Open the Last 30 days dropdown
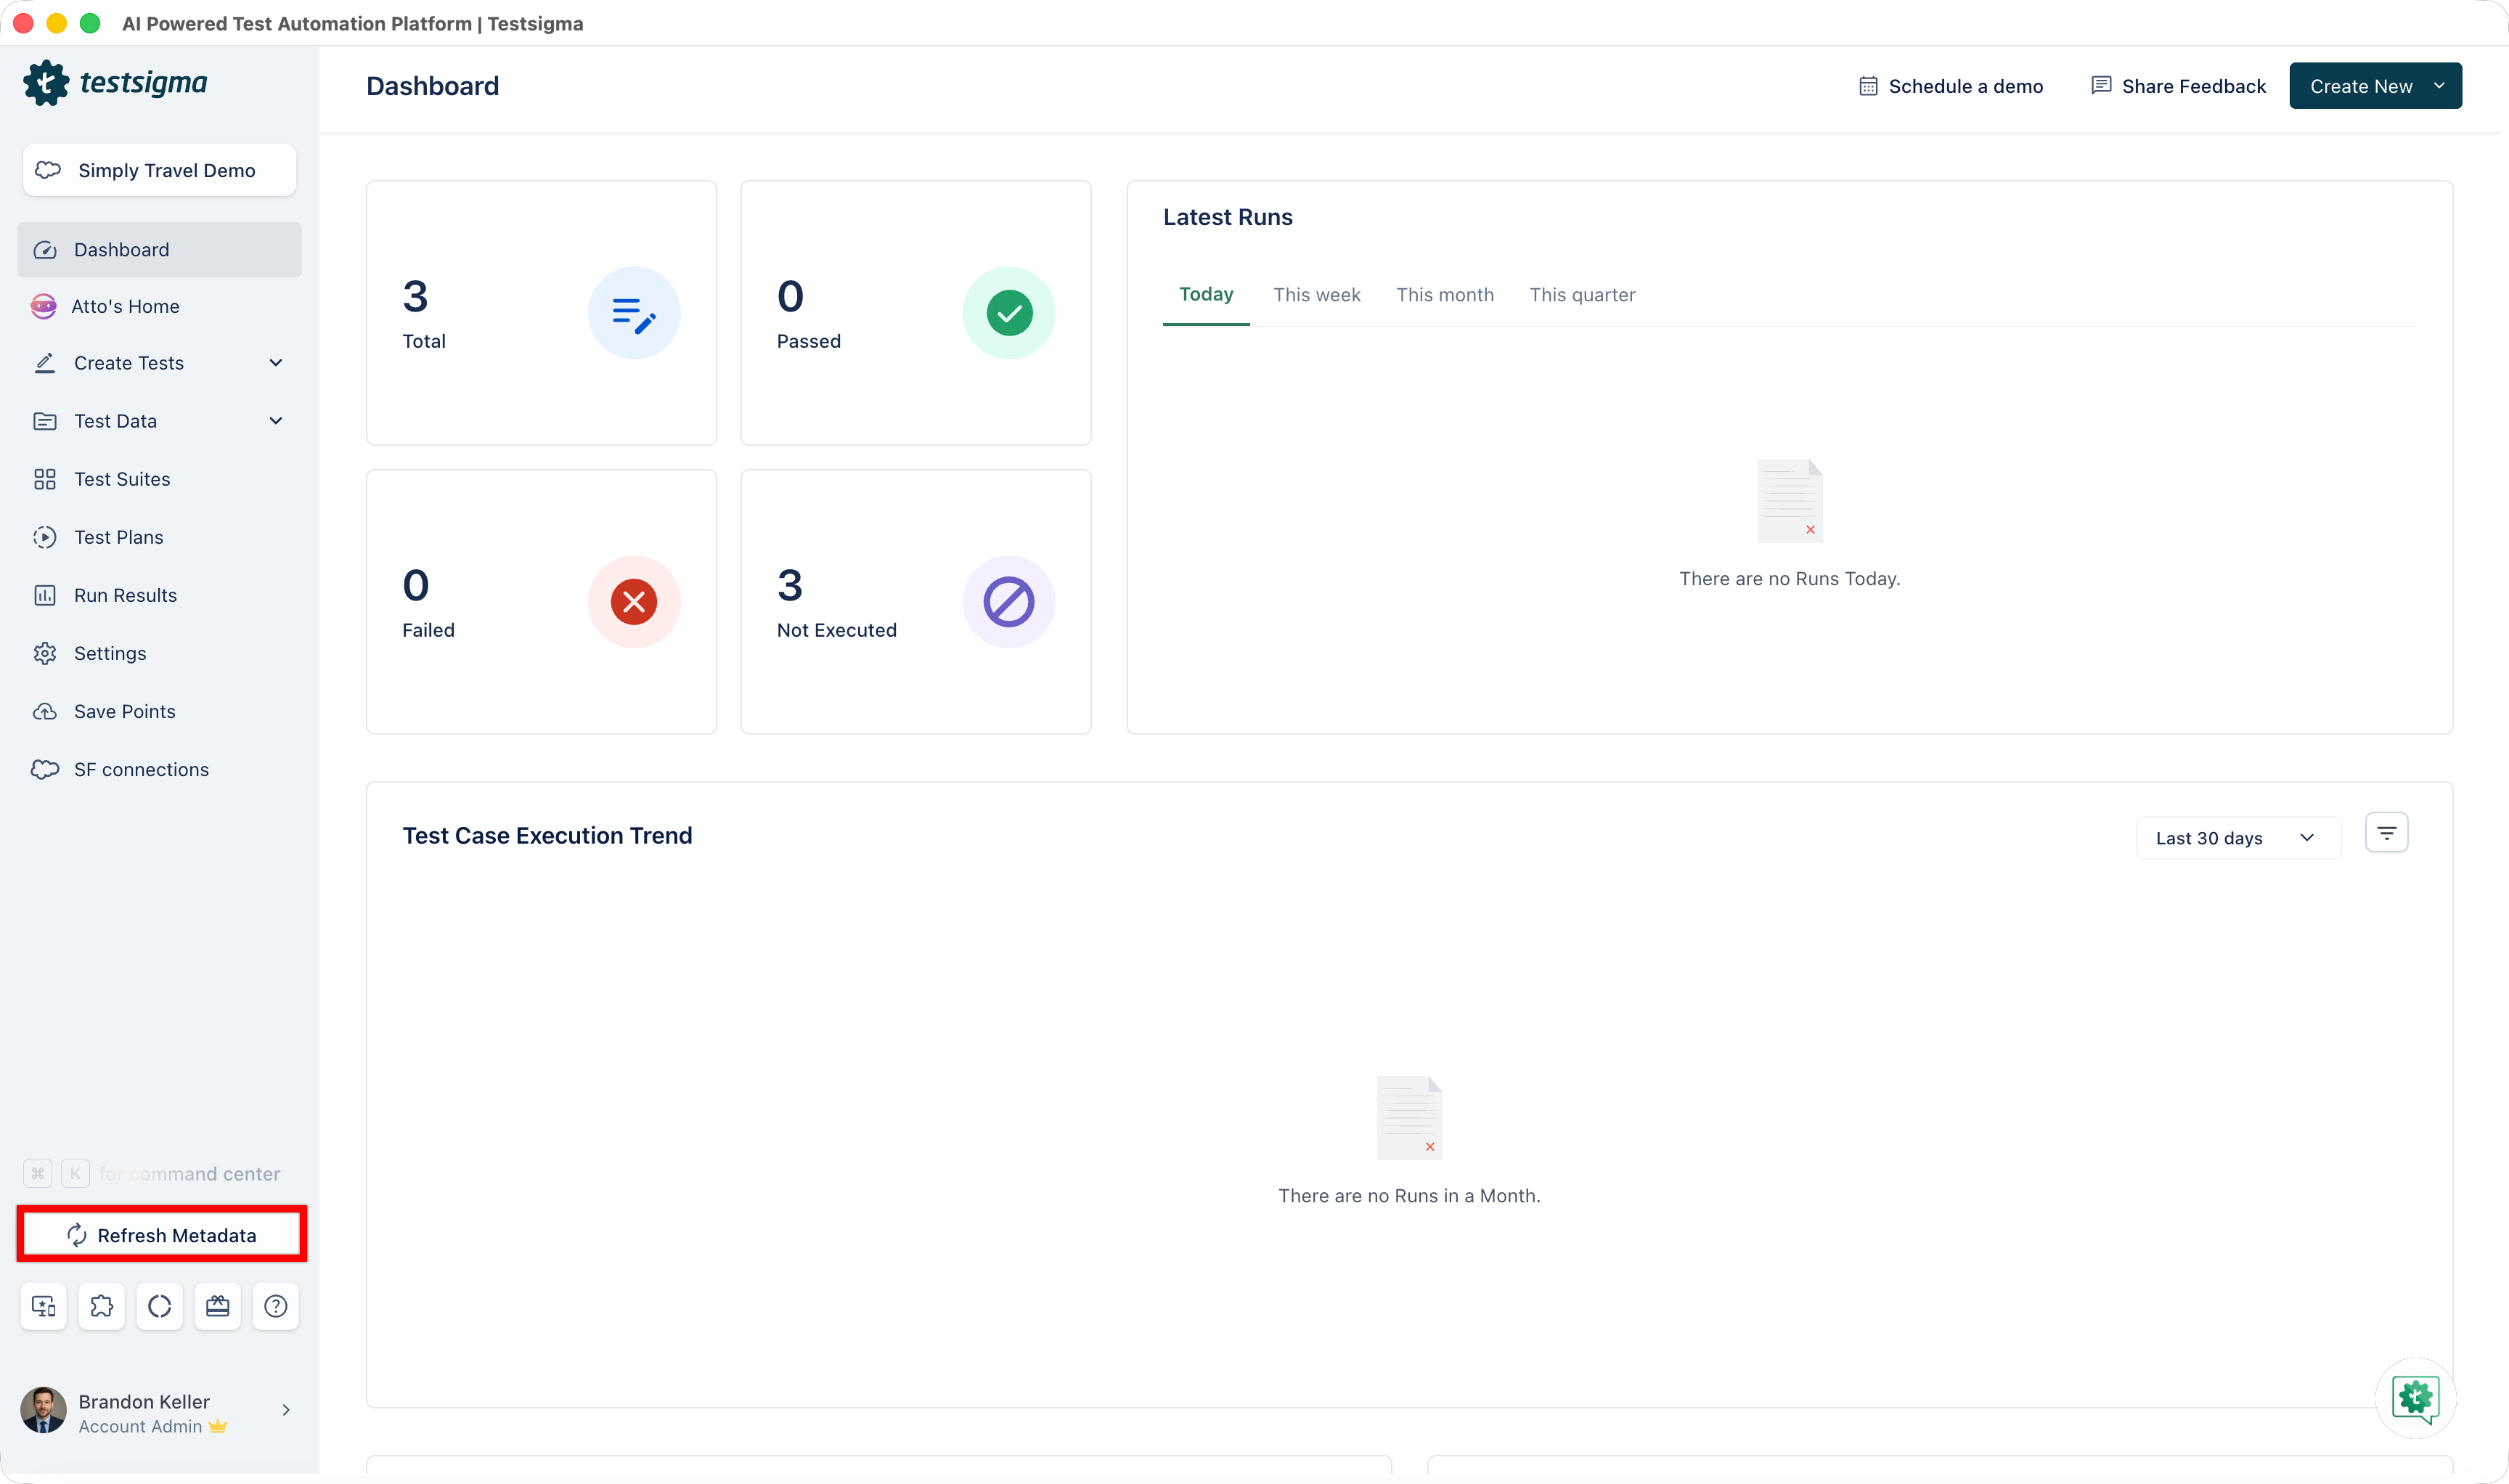 [2237, 838]
